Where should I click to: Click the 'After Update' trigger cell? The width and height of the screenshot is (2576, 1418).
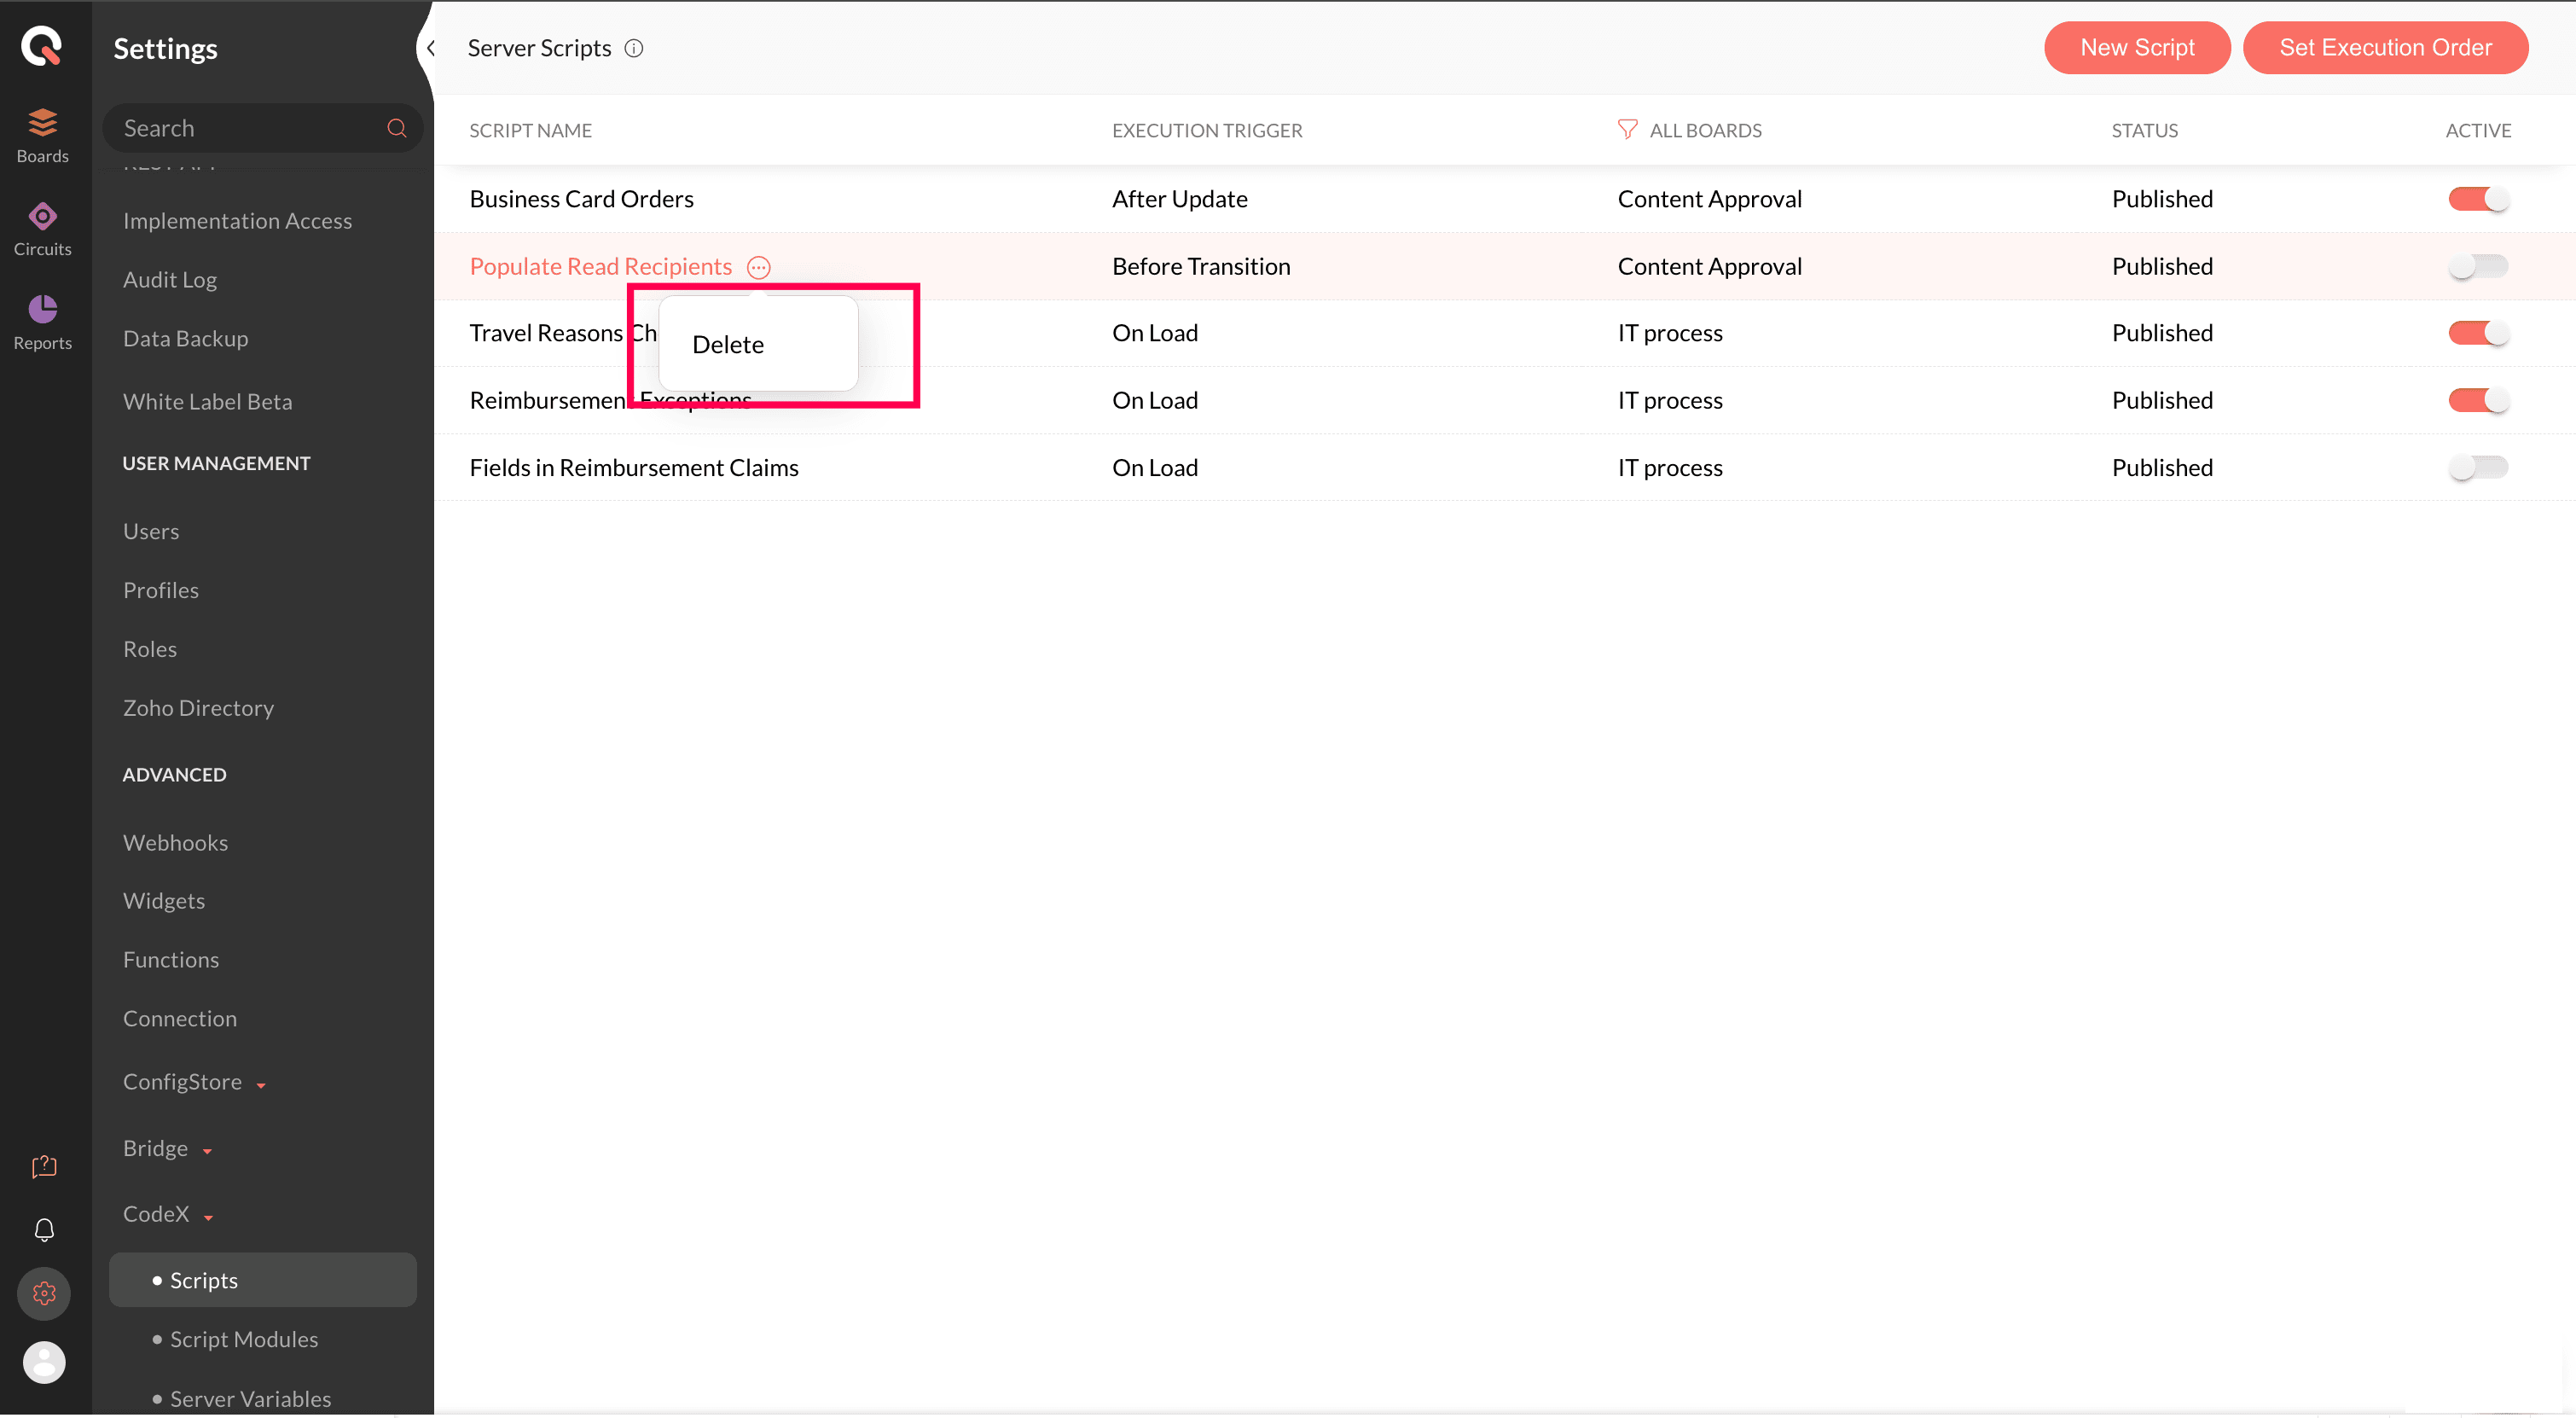click(1179, 199)
